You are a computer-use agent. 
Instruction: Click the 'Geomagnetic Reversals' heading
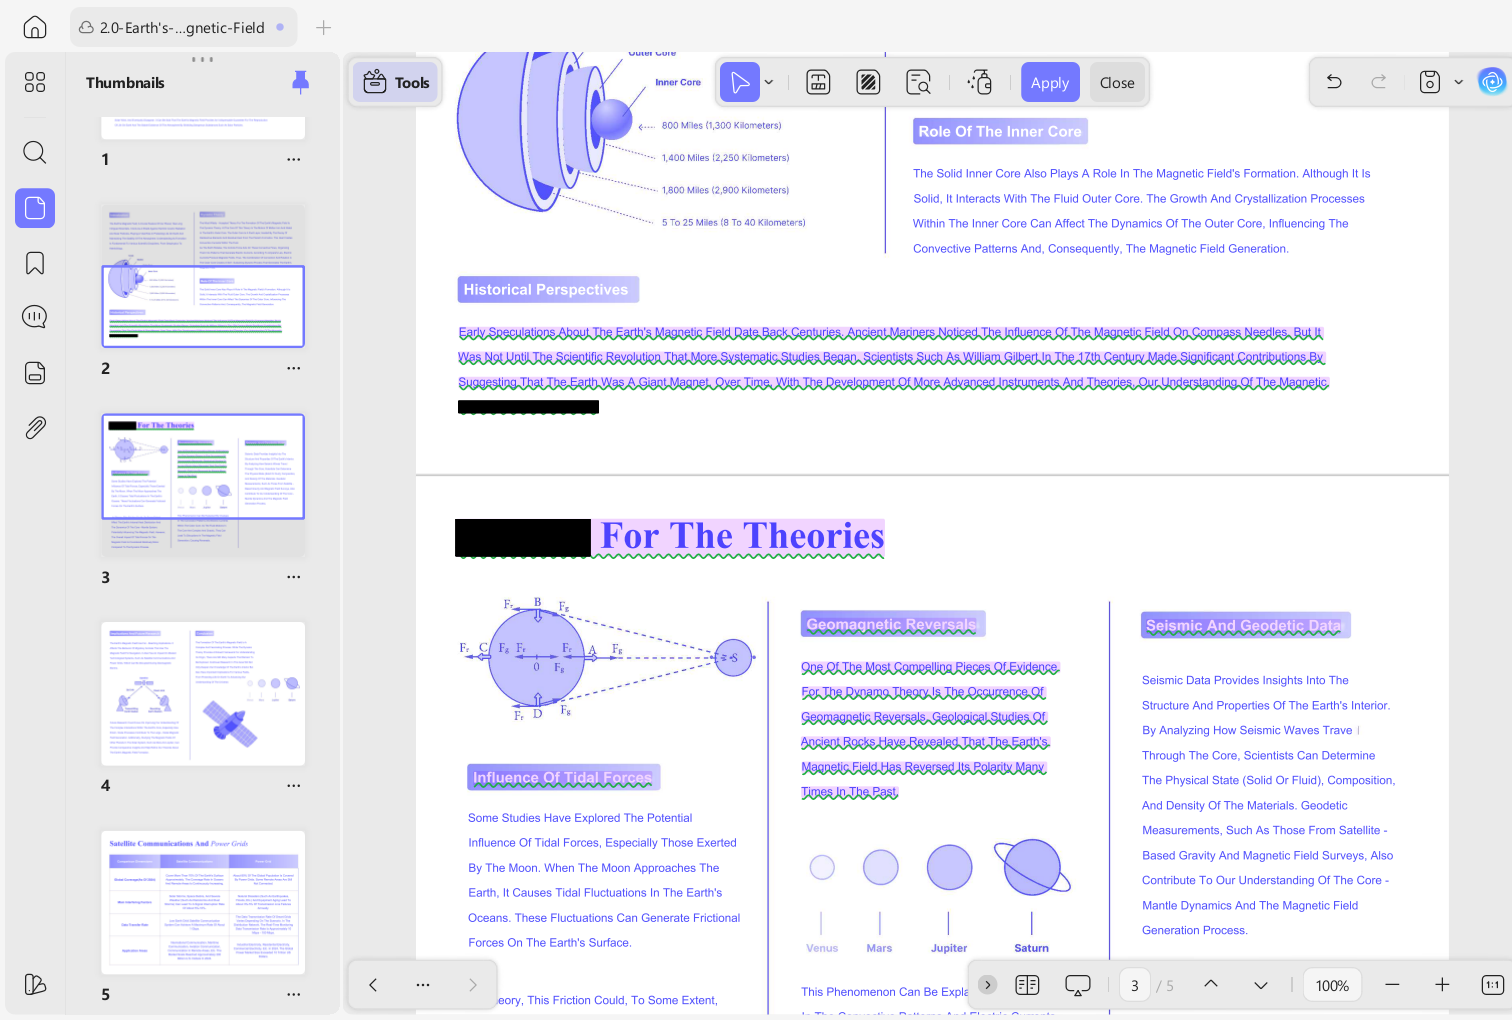pos(892,625)
